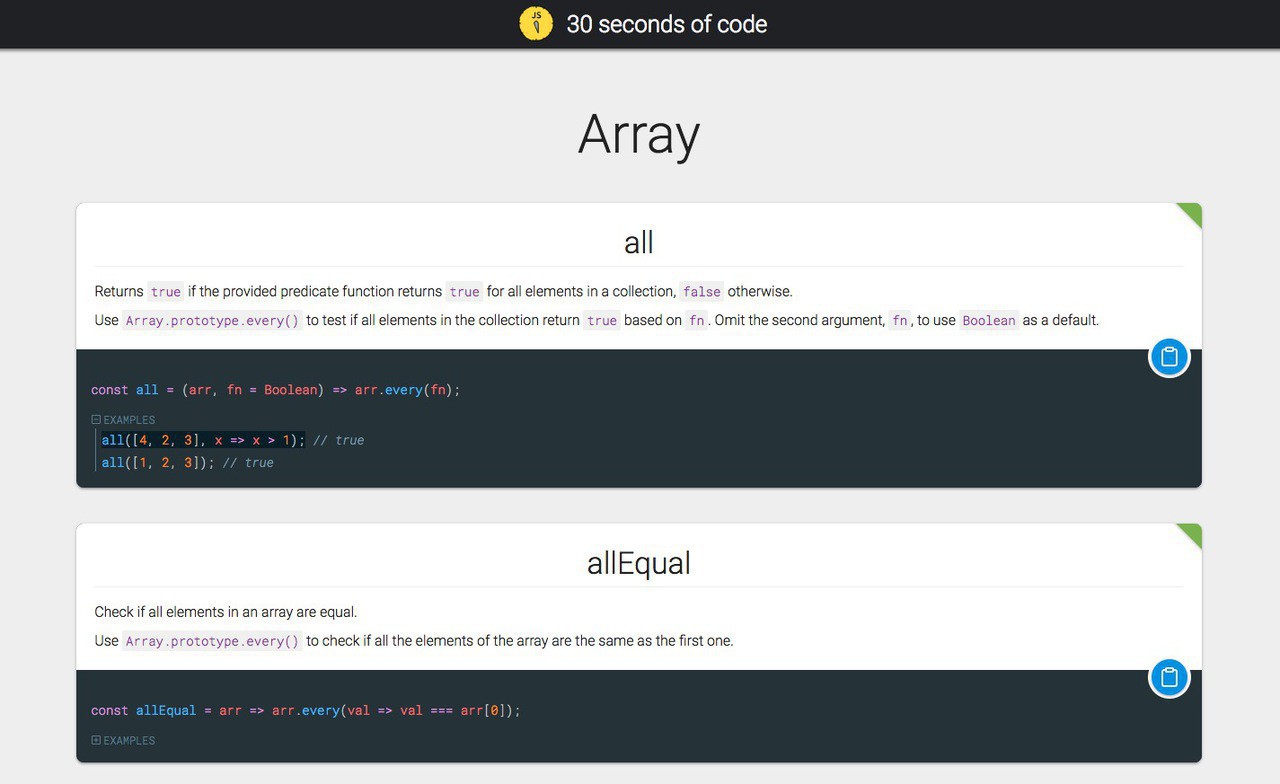Viewport: 1280px width, 784px height.
Task: Click Array.prototype.every() in the "all" description
Action: tap(212, 321)
